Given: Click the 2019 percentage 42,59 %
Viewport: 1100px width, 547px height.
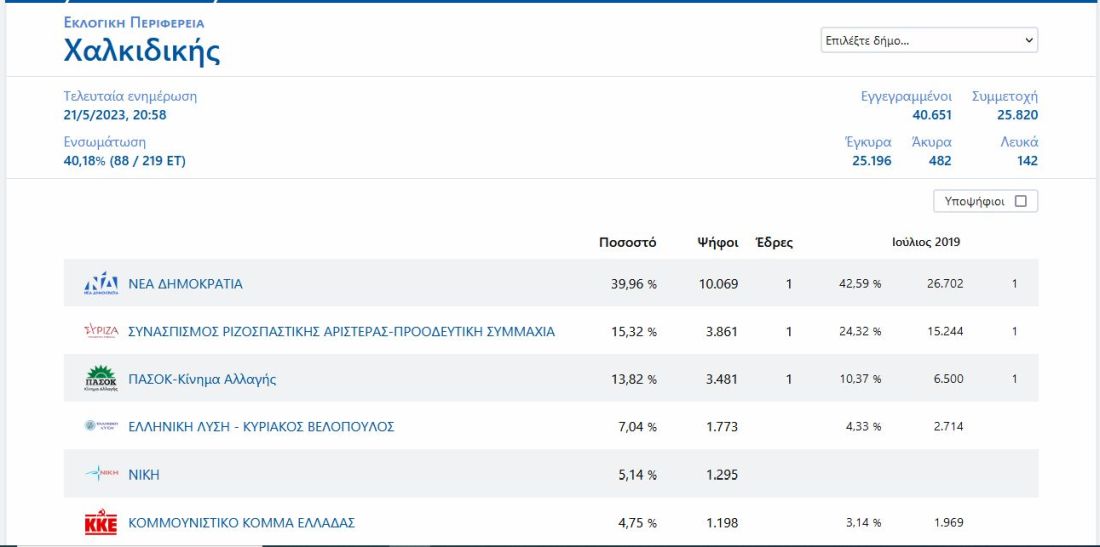Looking at the screenshot, I should pyautogui.click(x=860, y=284).
